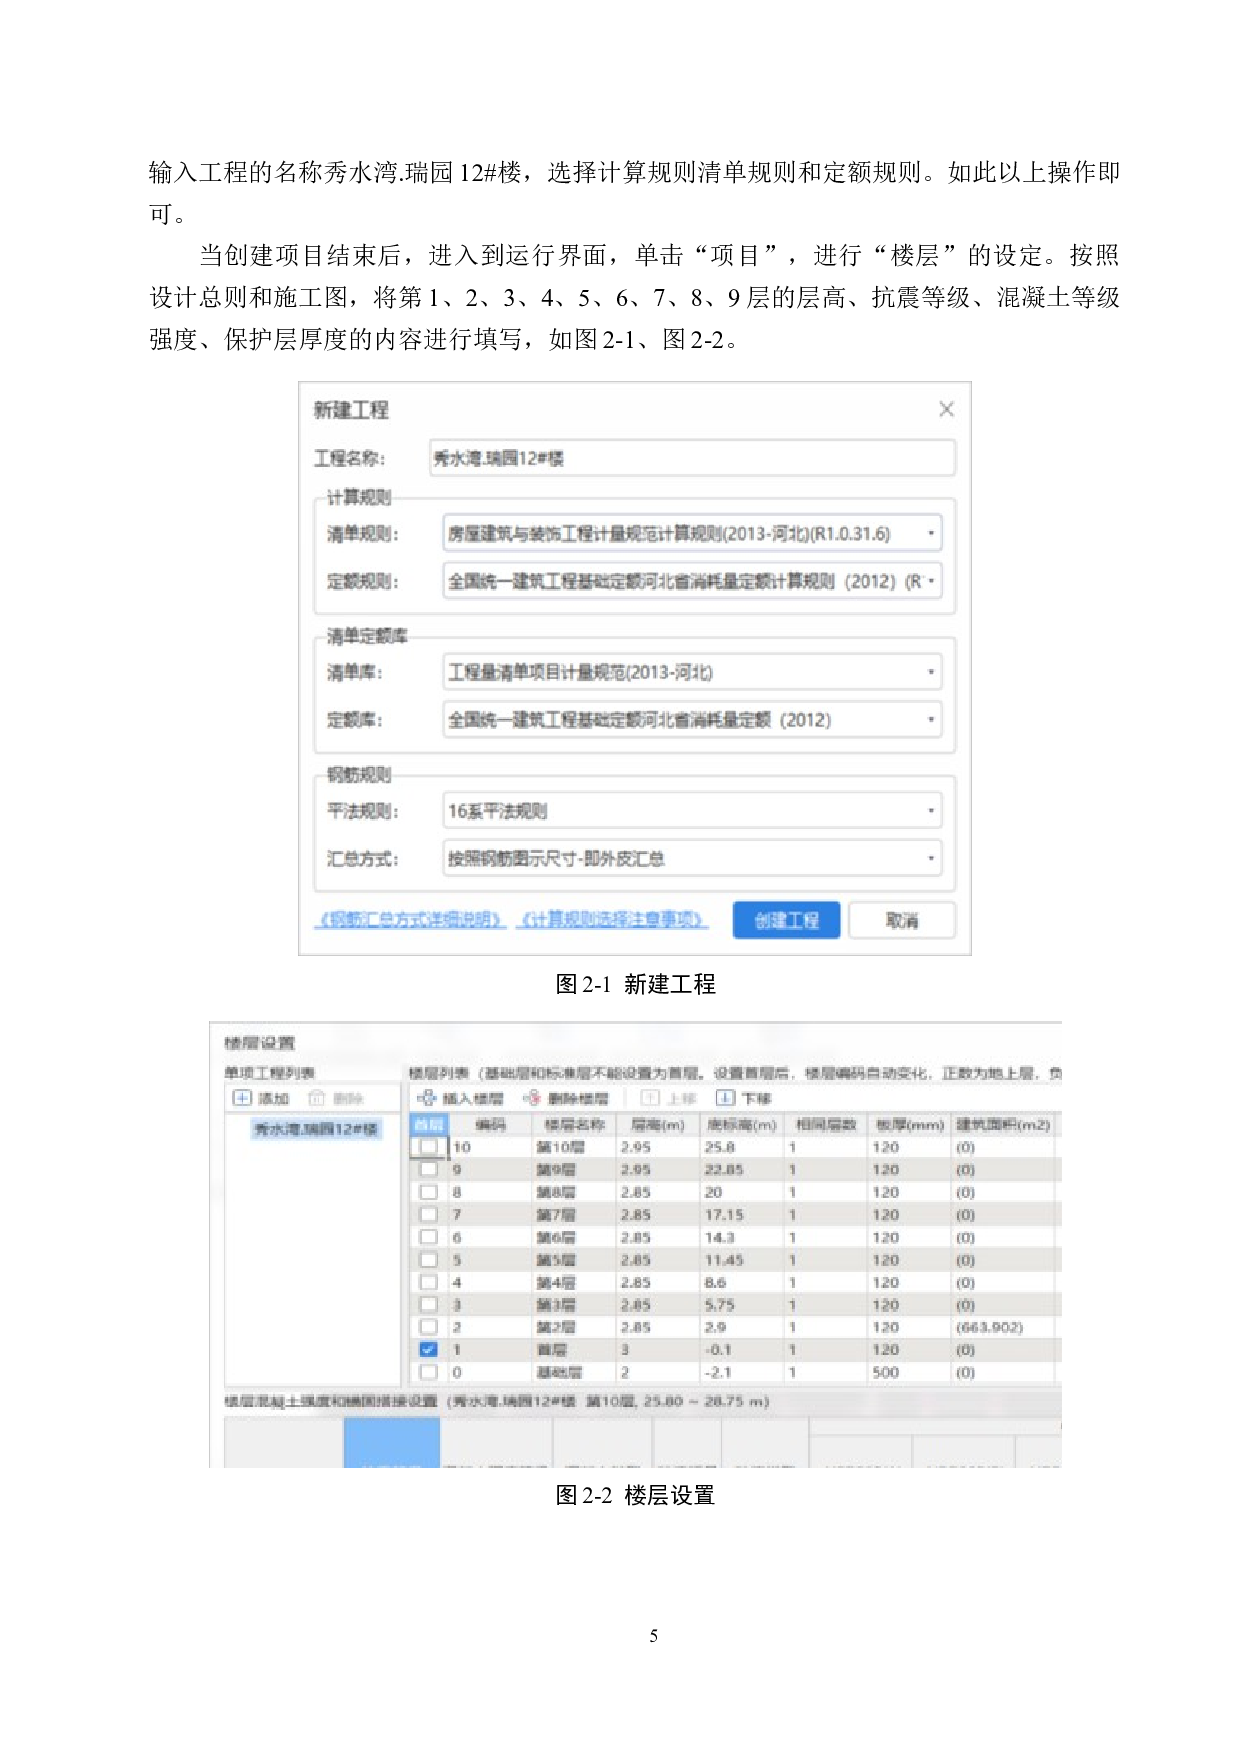The image size is (1240, 1754).
Task: Click the -0.1 底标高 cell
Action: coord(741,1349)
